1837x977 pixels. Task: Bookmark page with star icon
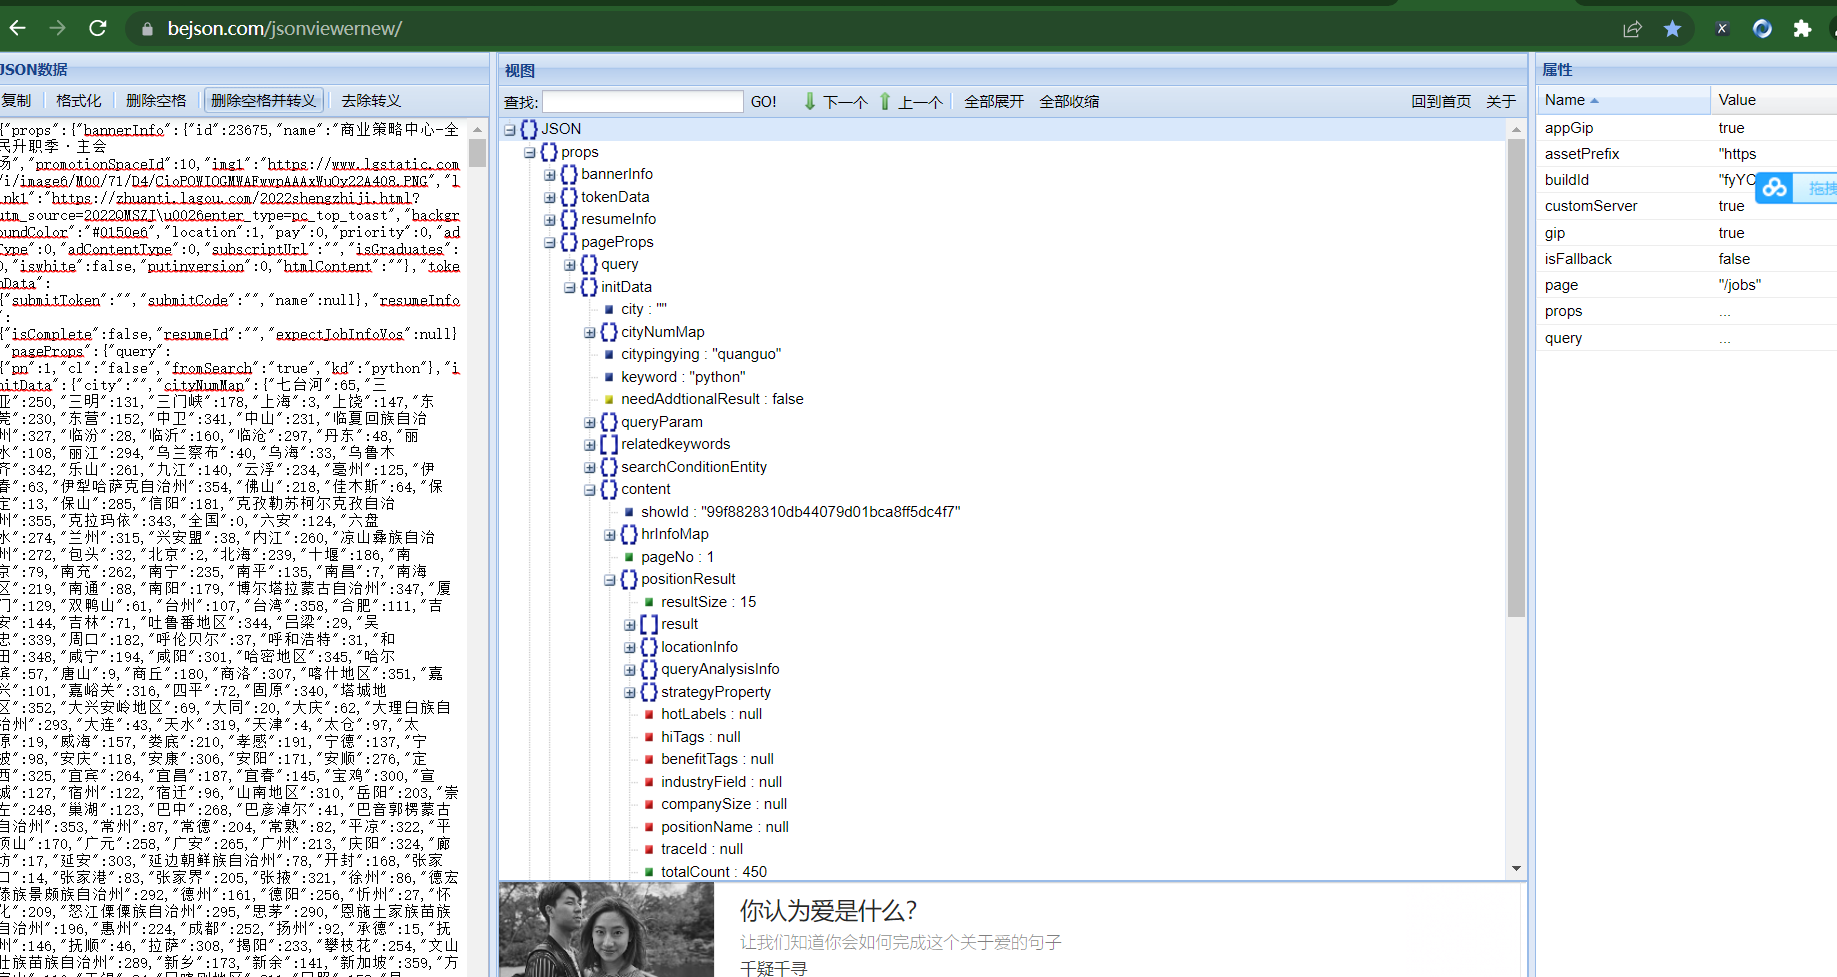(1672, 29)
